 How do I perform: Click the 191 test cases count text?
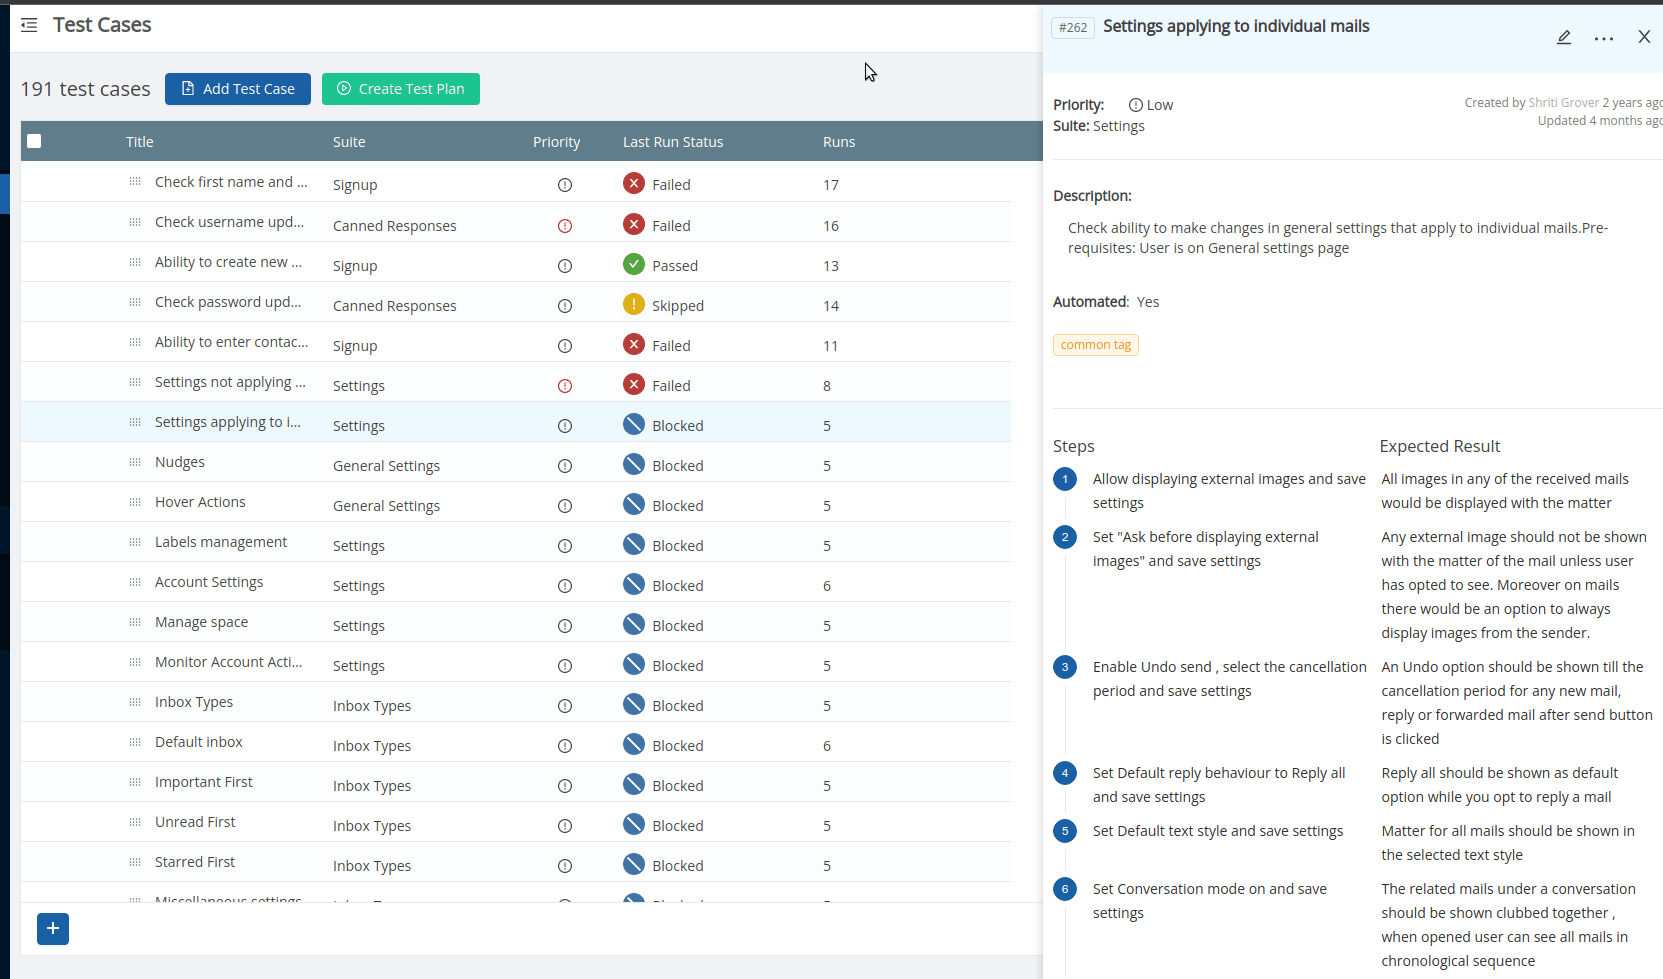(85, 89)
